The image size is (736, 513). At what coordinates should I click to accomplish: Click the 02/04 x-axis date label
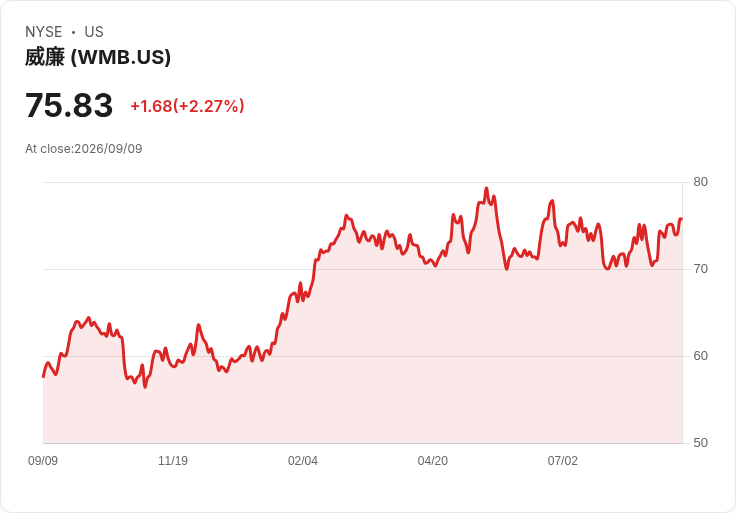pyautogui.click(x=303, y=461)
